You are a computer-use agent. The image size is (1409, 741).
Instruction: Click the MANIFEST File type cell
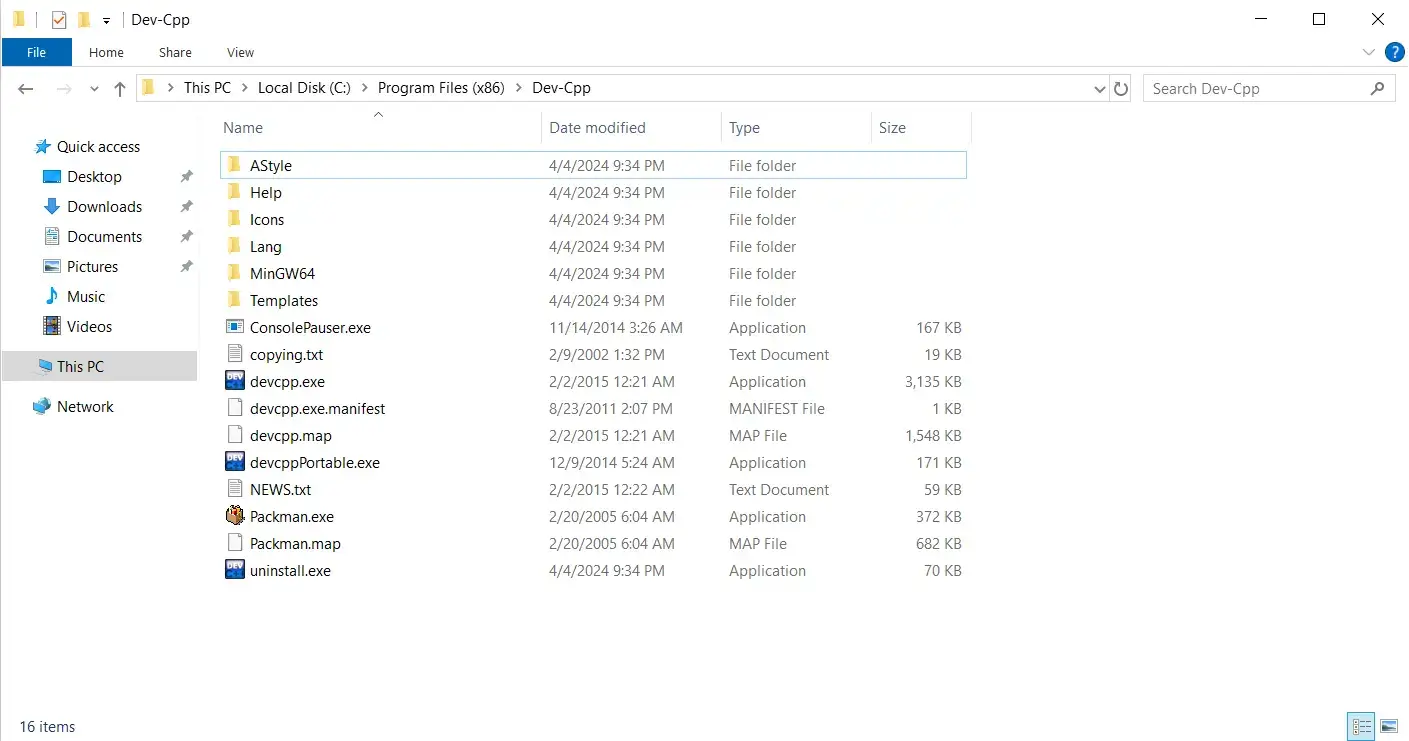(777, 408)
